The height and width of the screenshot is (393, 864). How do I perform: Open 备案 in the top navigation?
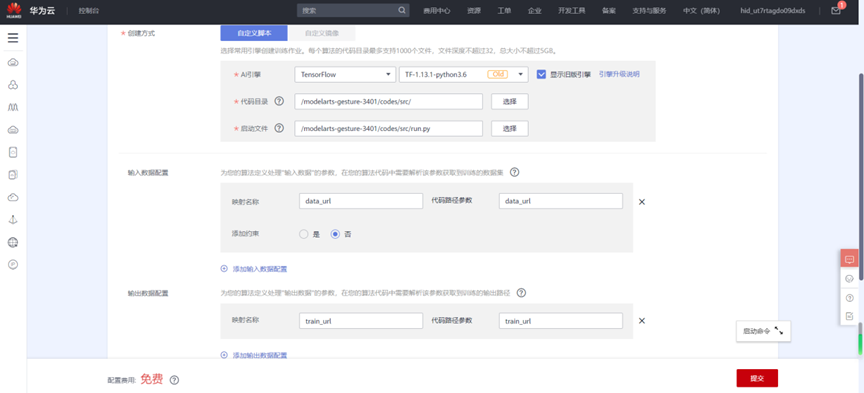click(x=609, y=10)
